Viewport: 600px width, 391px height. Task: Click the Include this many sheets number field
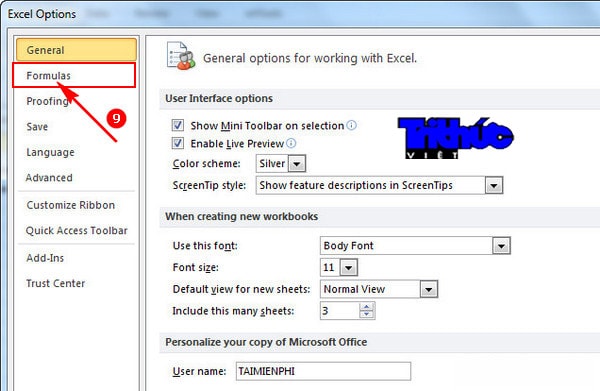tap(340, 311)
